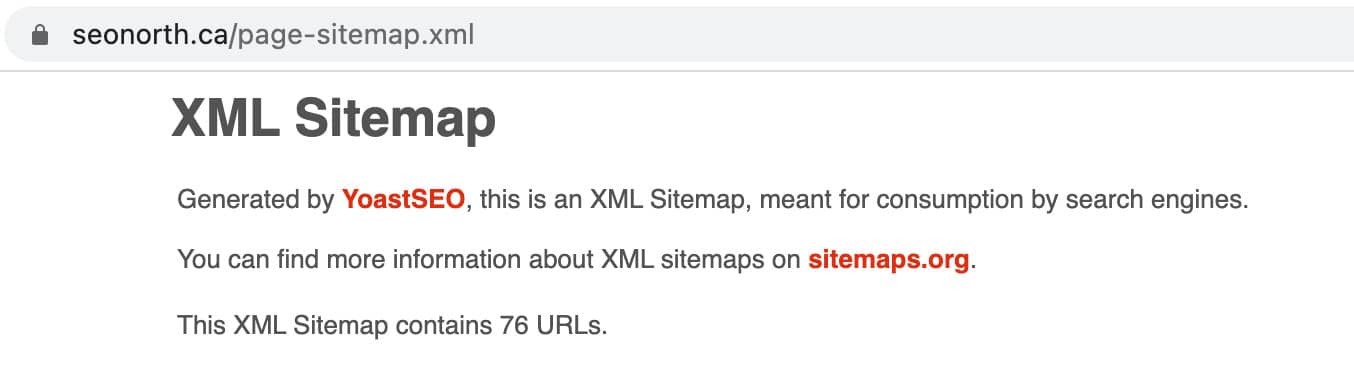Click the blank page area beside the heading
Image resolution: width=1354 pixels, height=366 pixels.
pyautogui.click(x=900, y=119)
